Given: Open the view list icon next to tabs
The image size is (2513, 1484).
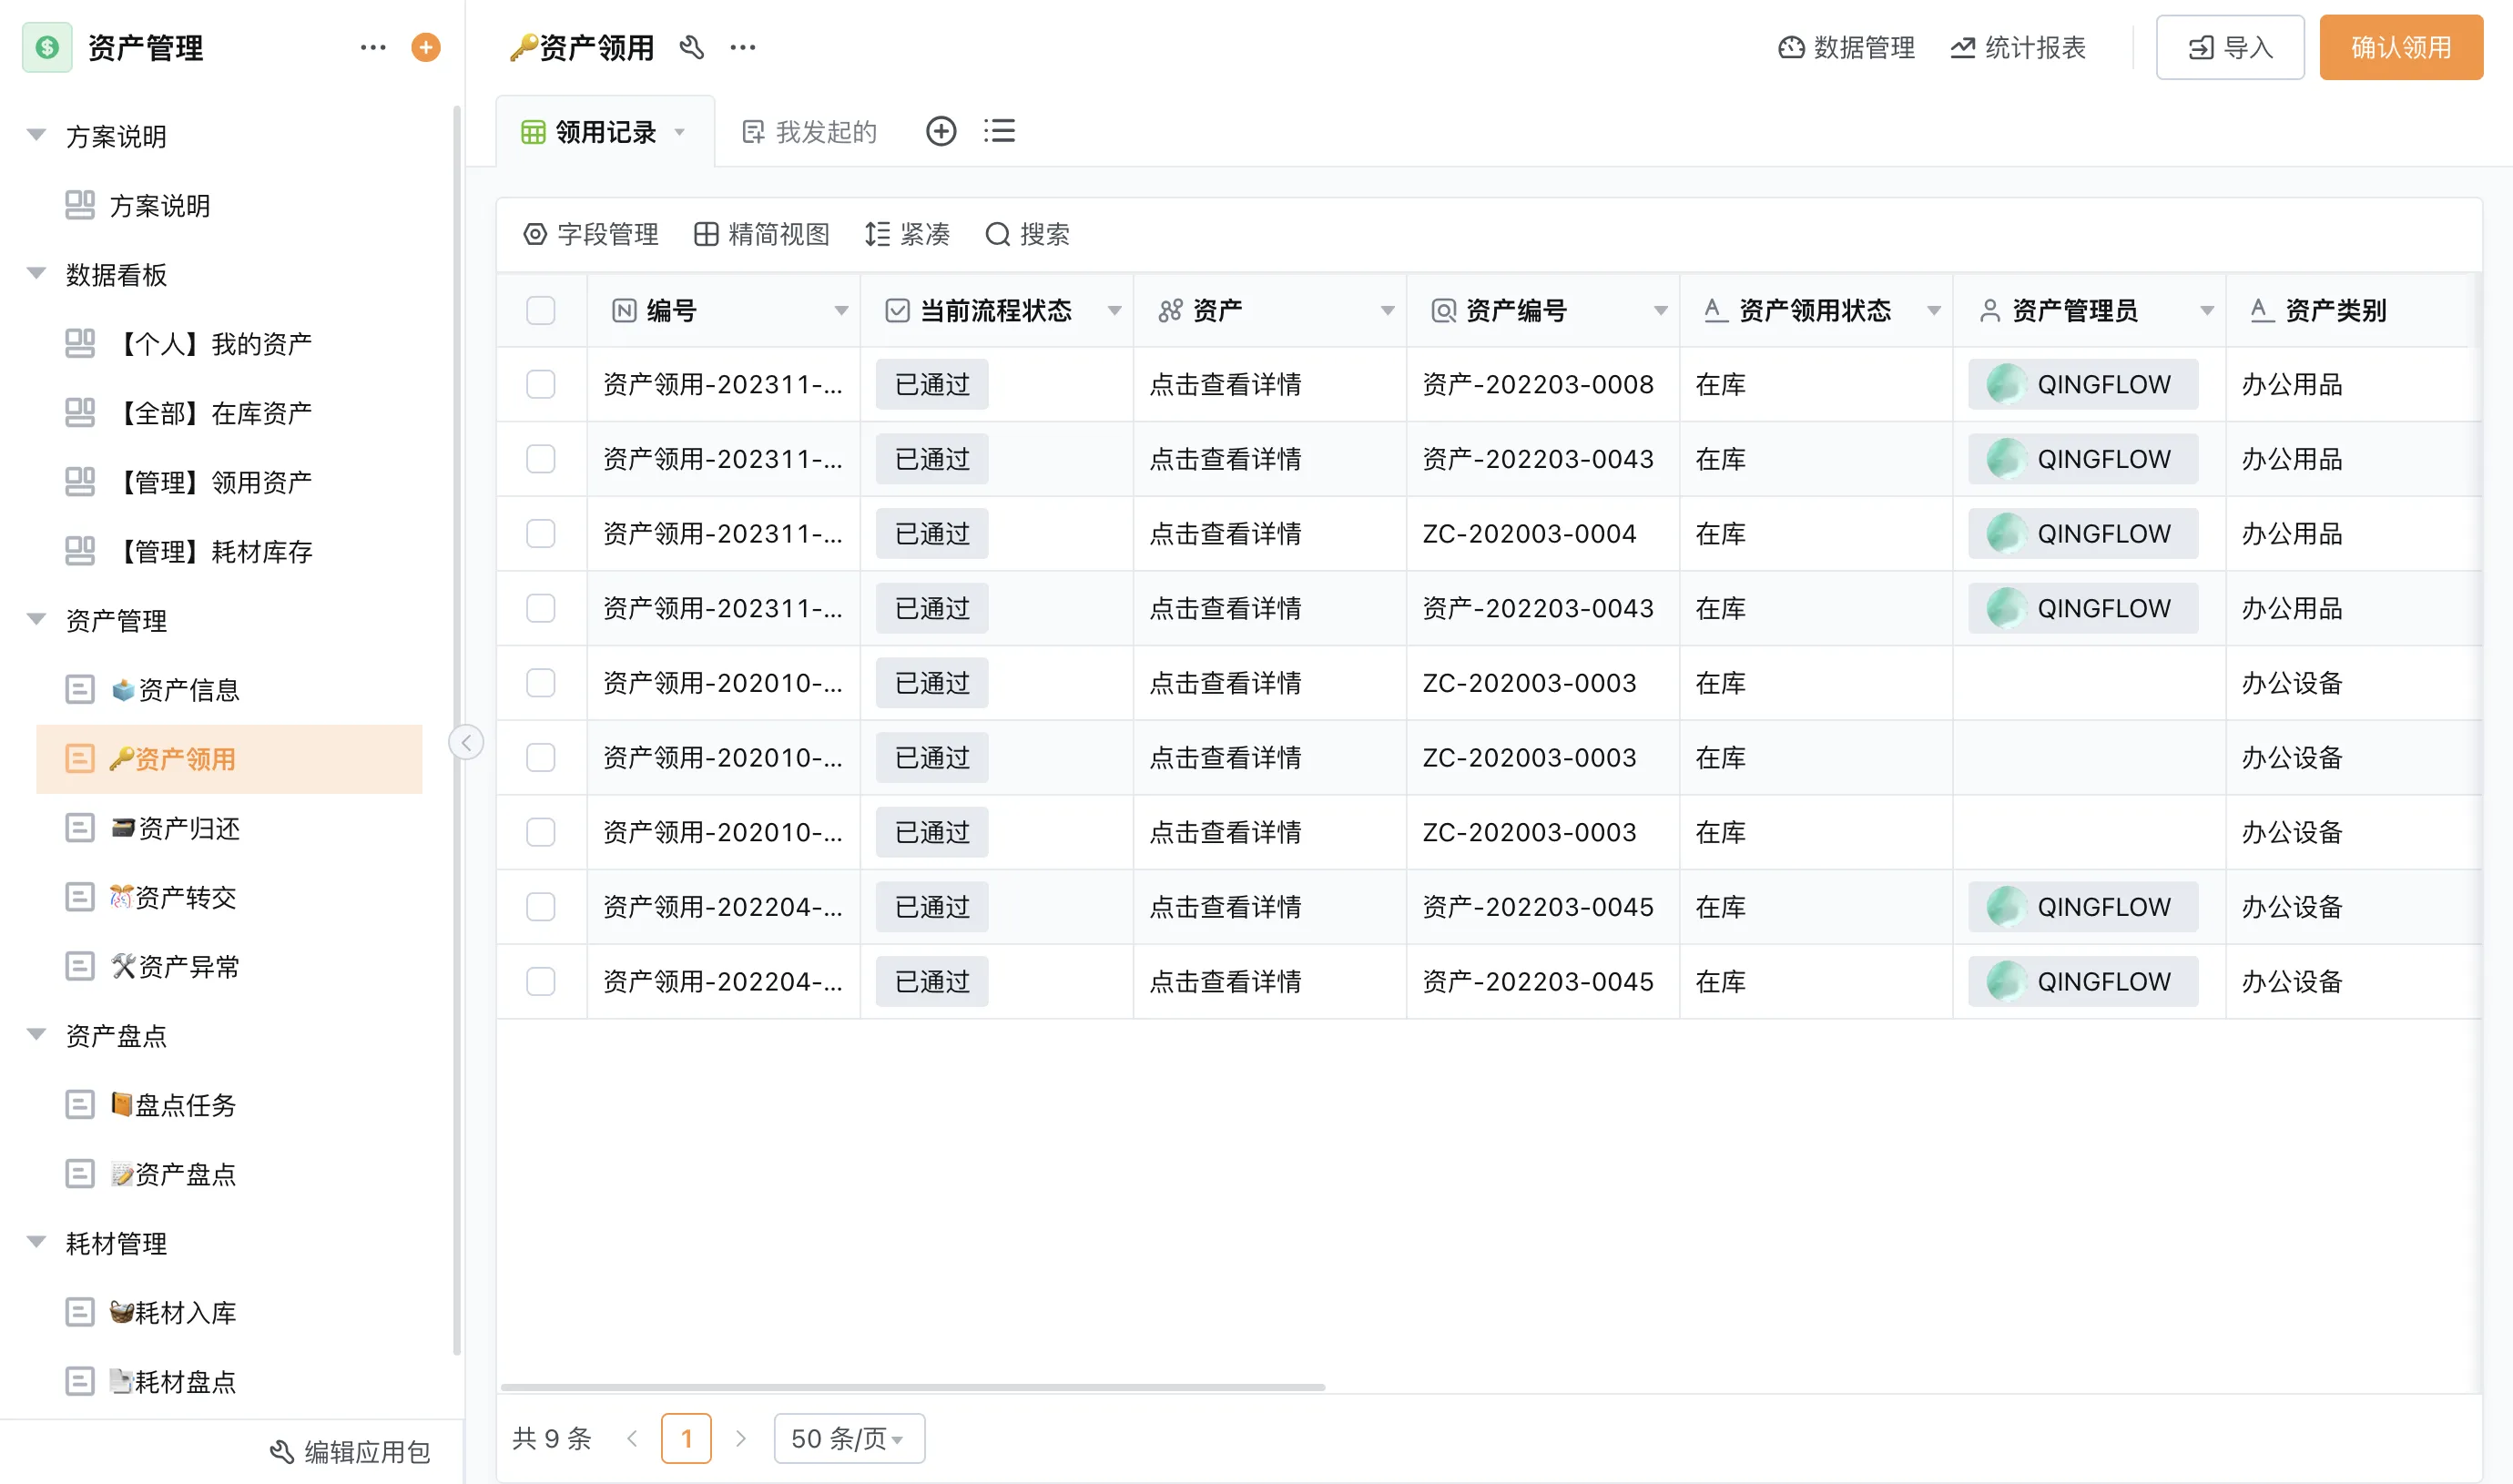Looking at the screenshot, I should [x=999, y=131].
